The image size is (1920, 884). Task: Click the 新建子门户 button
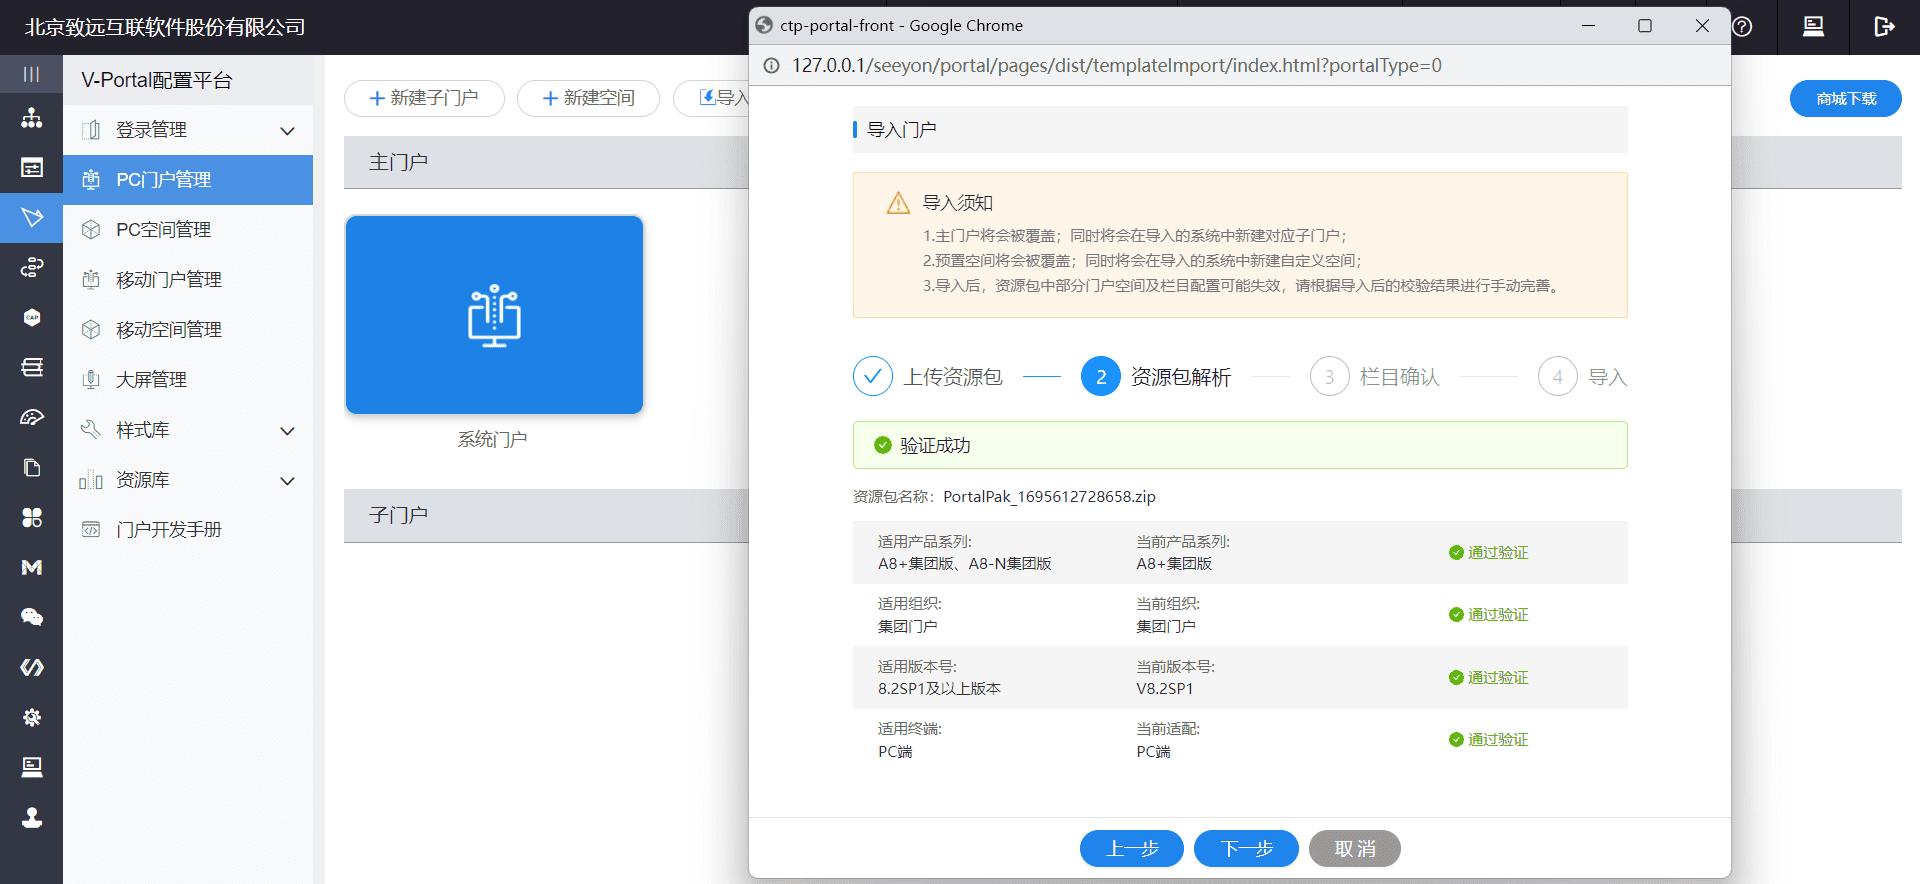pos(424,98)
